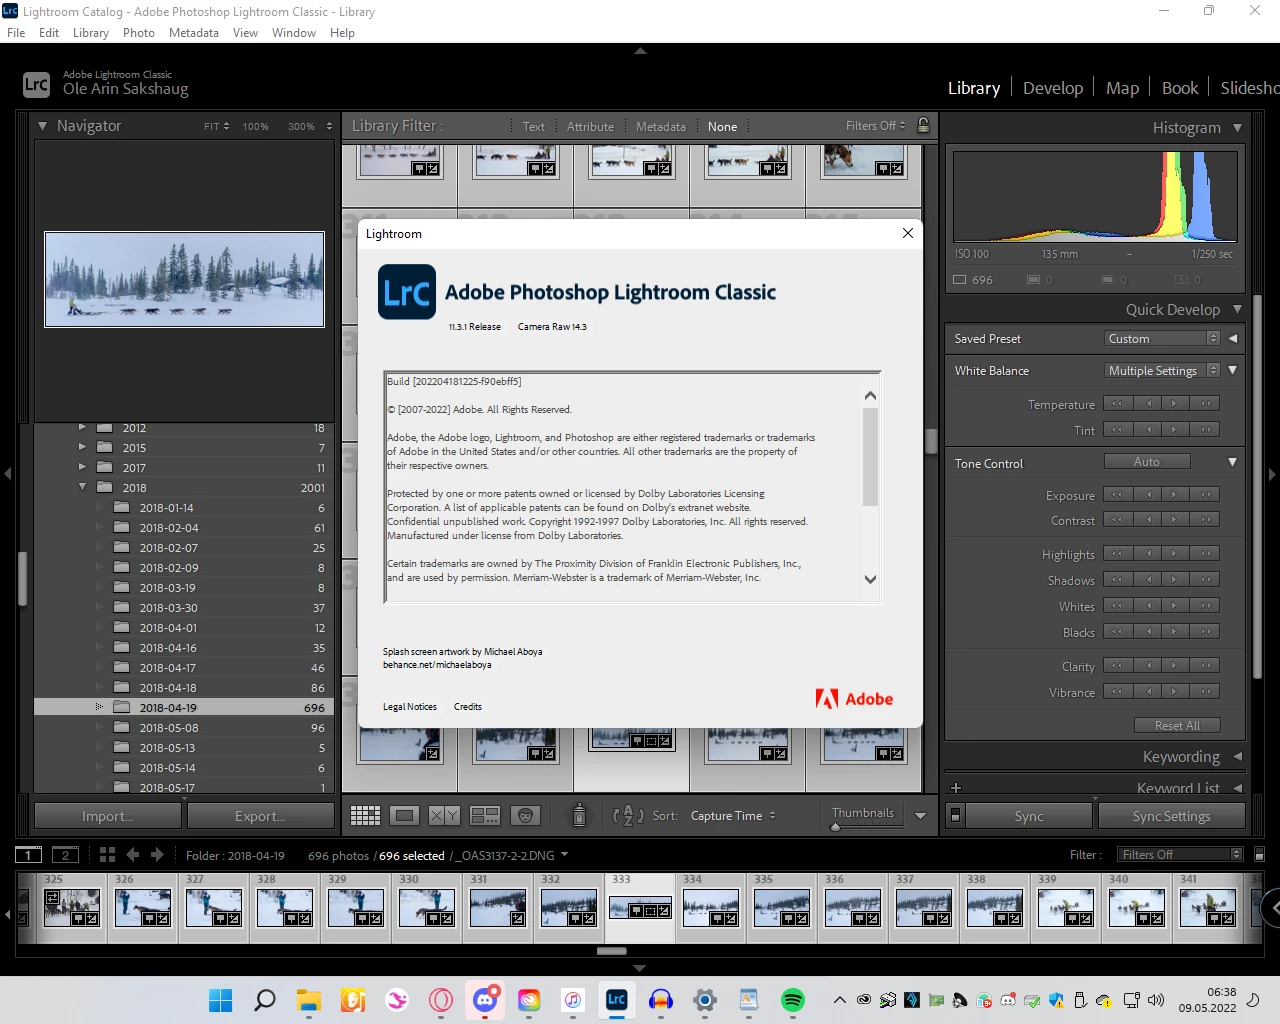The height and width of the screenshot is (1024, 1280).
Task: Collapse the 2018 folder
Action: coord(83,487)
